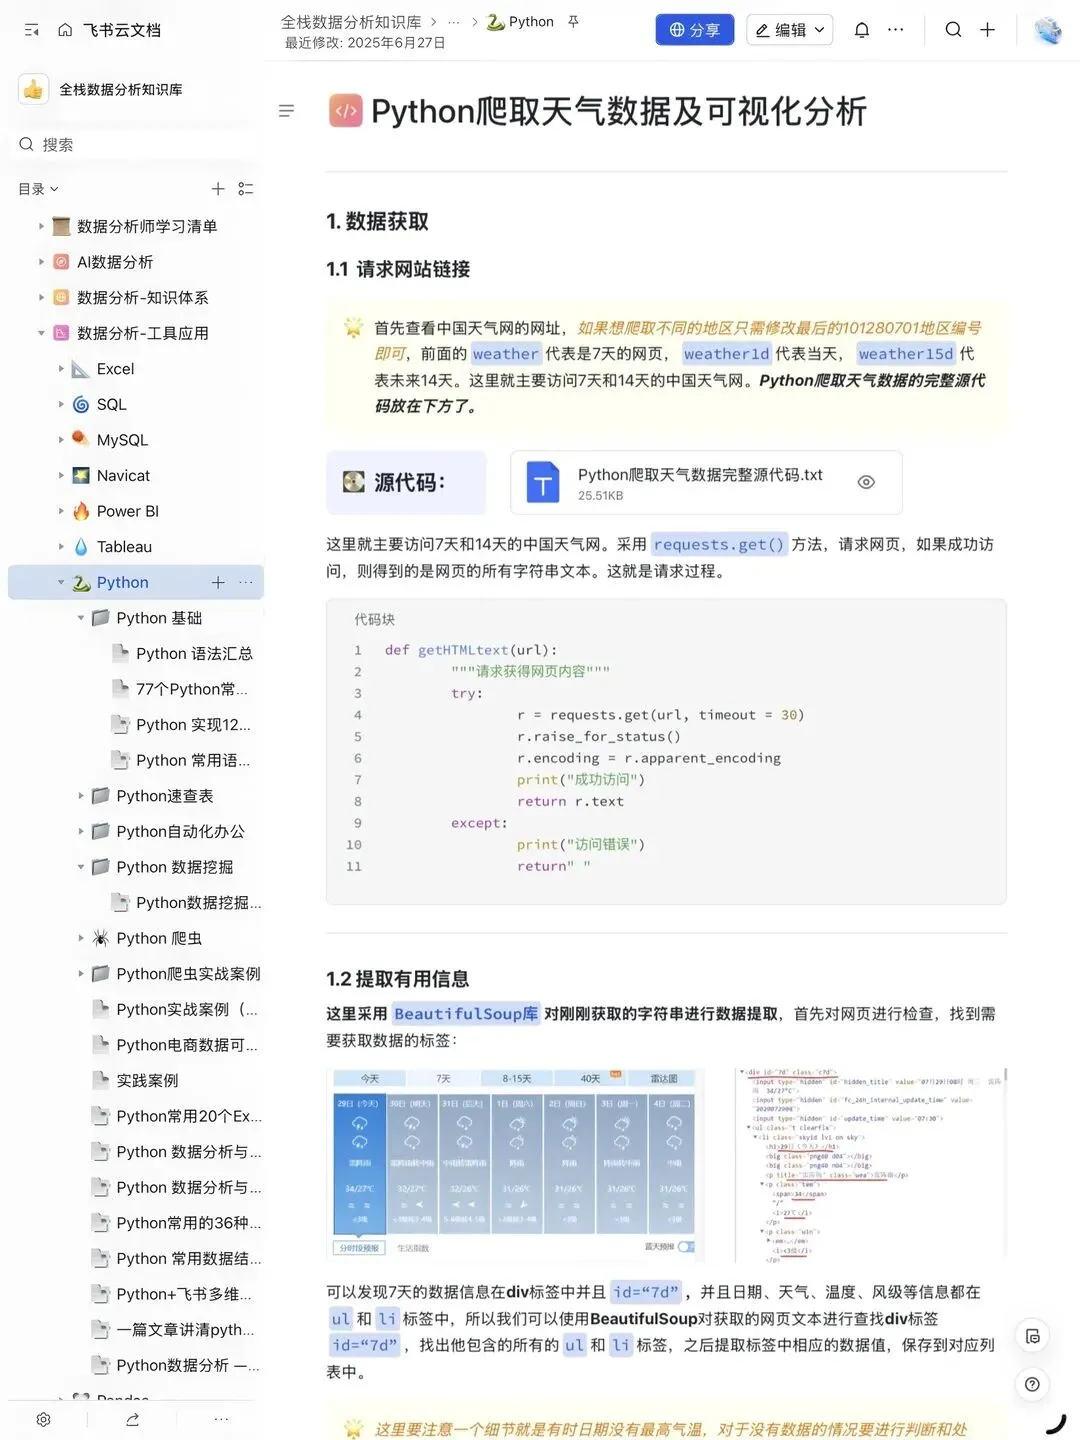Add a child page under Python
Viewport: 1080px width, 1440px height.
click(218, 582)
